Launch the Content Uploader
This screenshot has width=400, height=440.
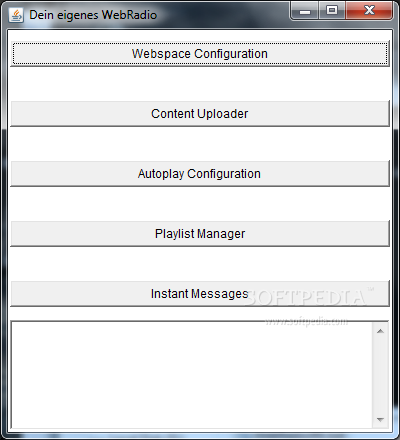pos(200,114)
